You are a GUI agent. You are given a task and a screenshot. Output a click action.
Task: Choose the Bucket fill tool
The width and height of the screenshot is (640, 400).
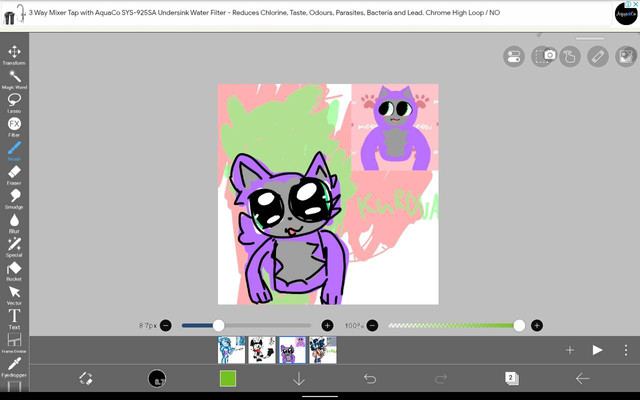(14, 269)
